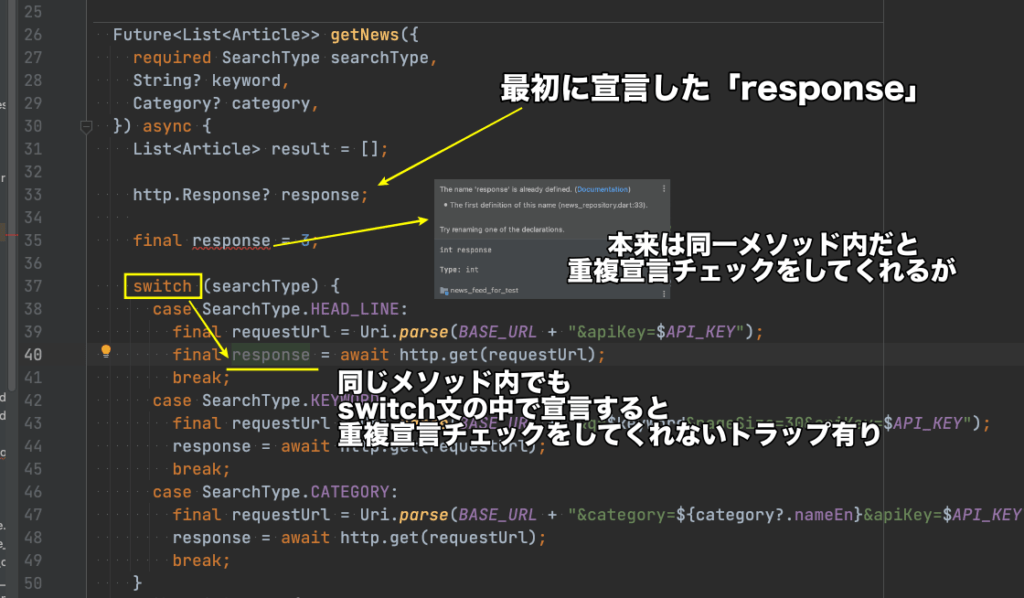This screenshot has height=598, width=1024.
Task: Click 'Type: int' in the tooltip
Action: (459, 270)
